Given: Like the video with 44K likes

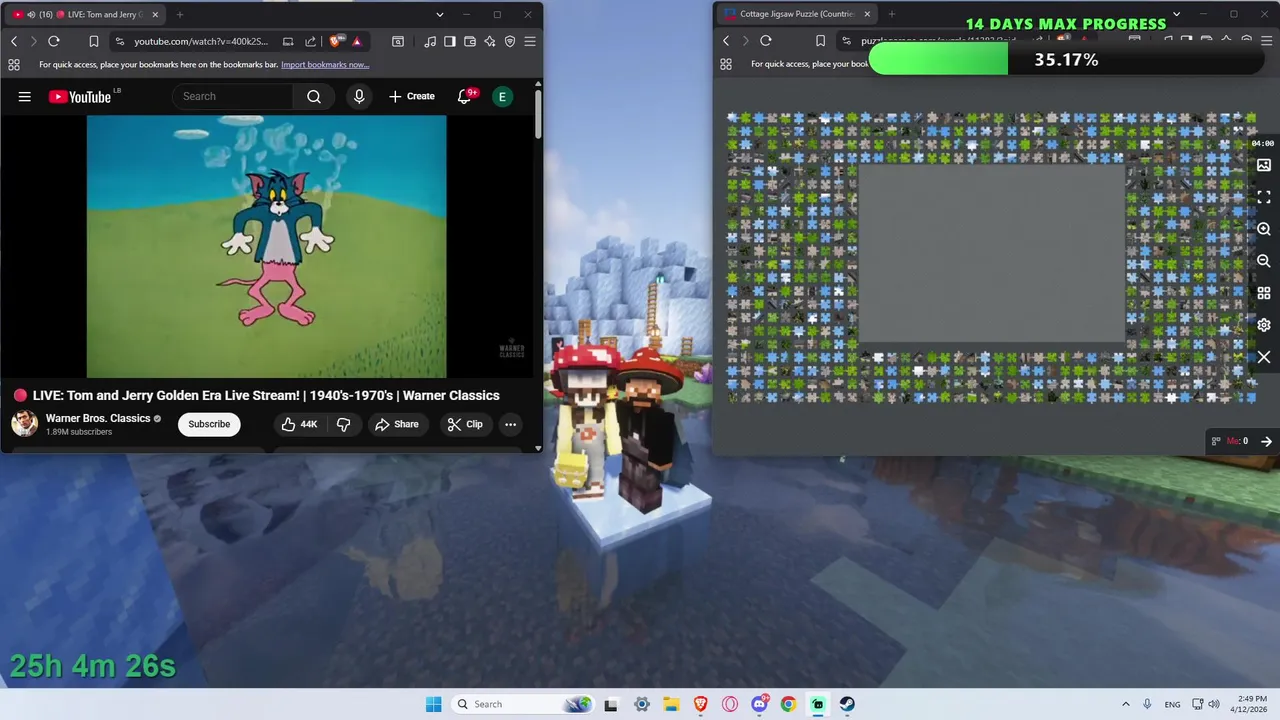Looking at the screenshot, I should pyautogui.click(x=299, y=424).
